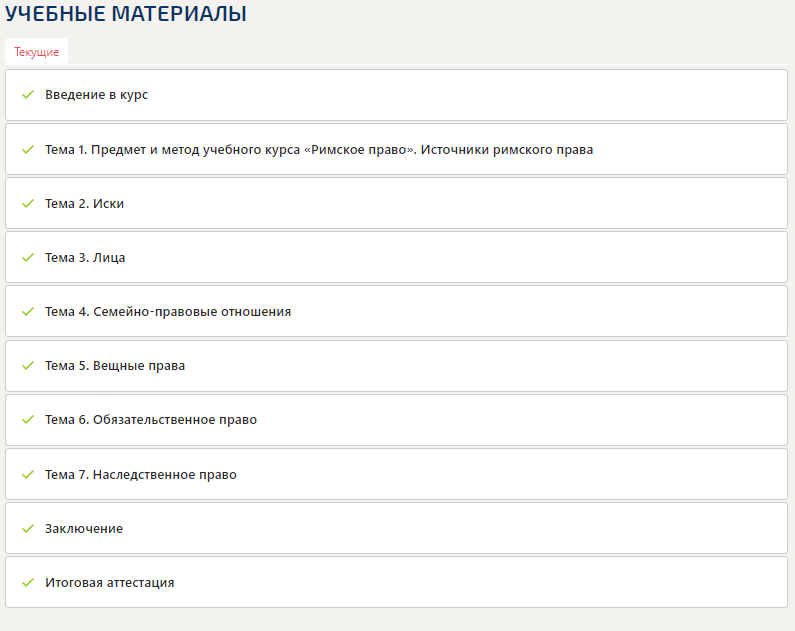Click the checkmark beside Итоговая аттестация

(28, 582)
